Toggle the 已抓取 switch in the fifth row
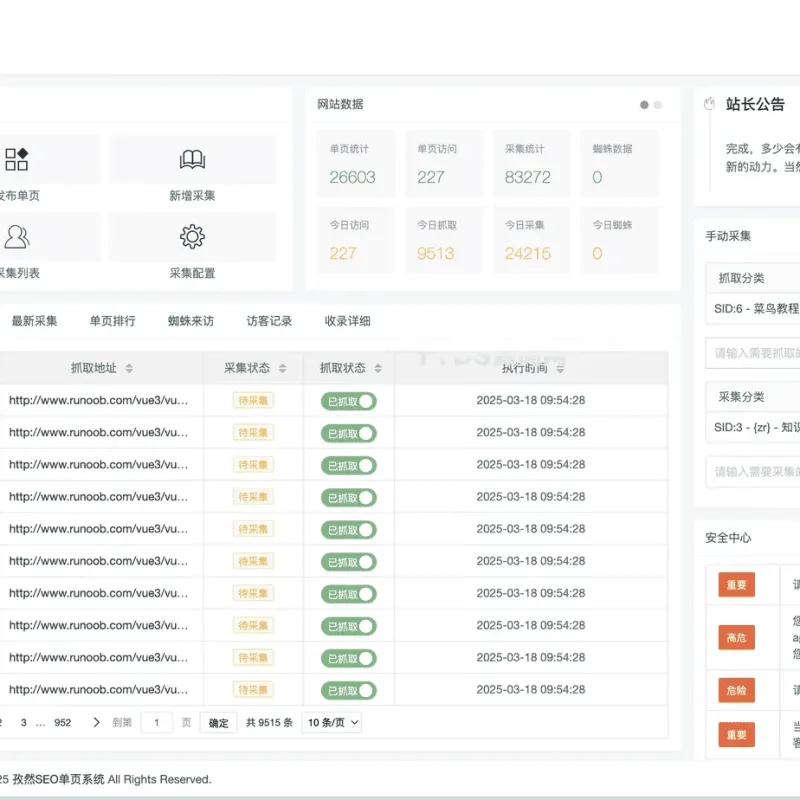800x800 pixels. pyautogui.click(x=349, y=530)
